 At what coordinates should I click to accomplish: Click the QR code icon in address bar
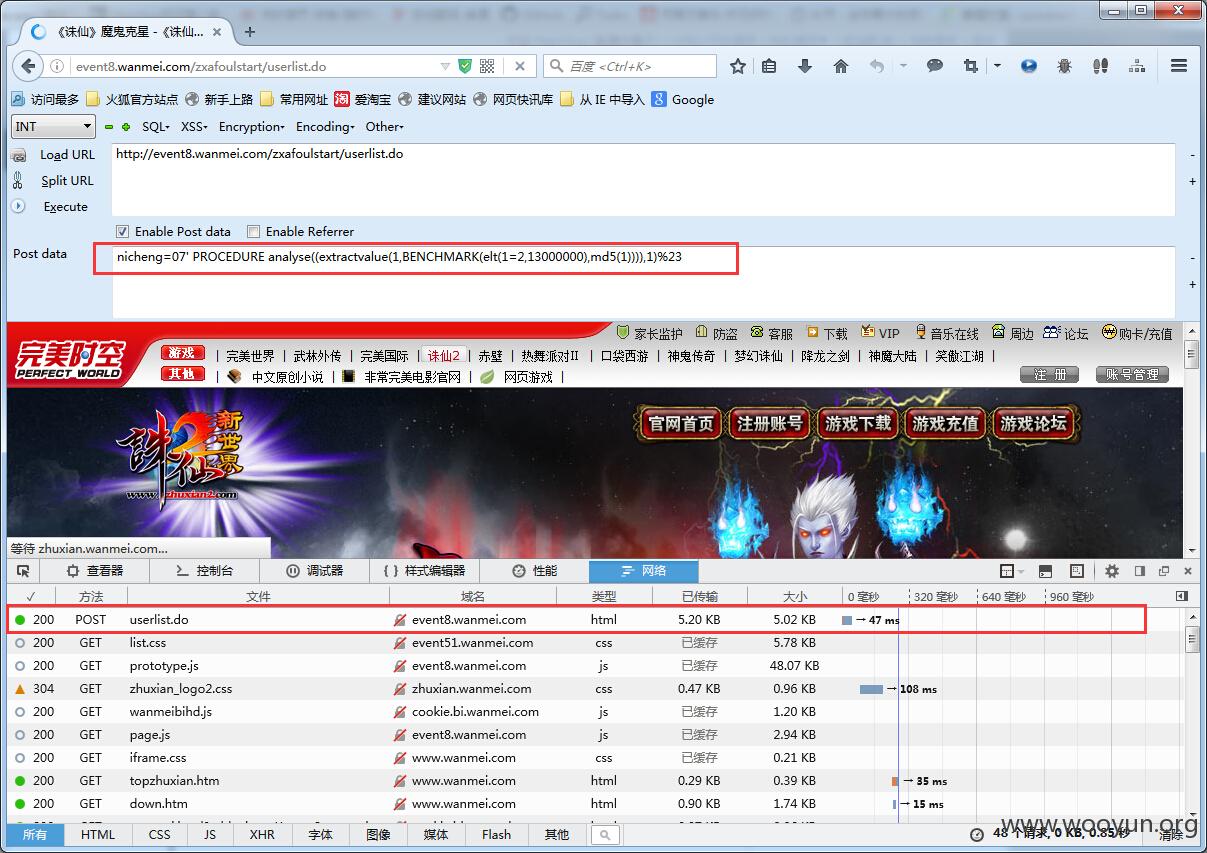487,66
